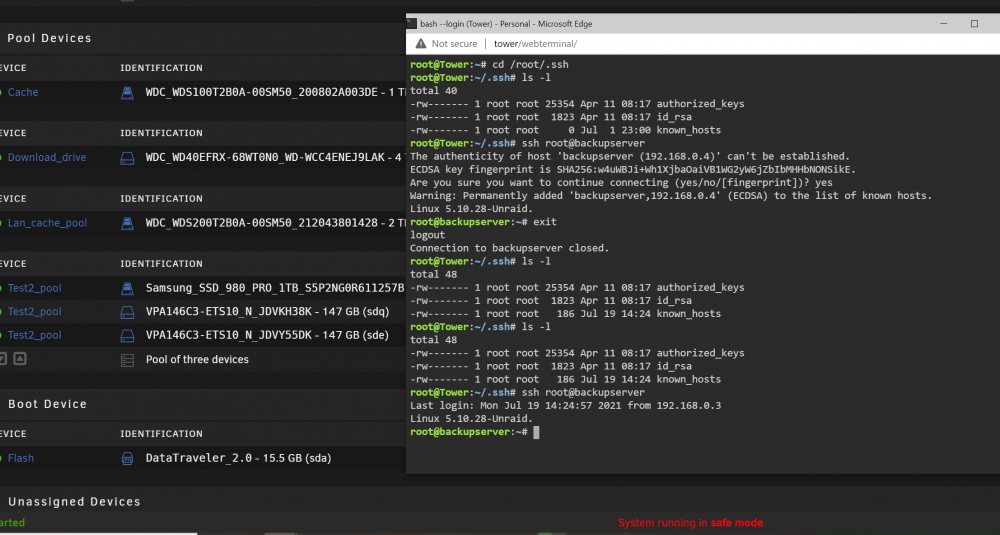Click the terminal cursor at root@backupserver prompt
The image size is (1000, 535).
point(536,432)
